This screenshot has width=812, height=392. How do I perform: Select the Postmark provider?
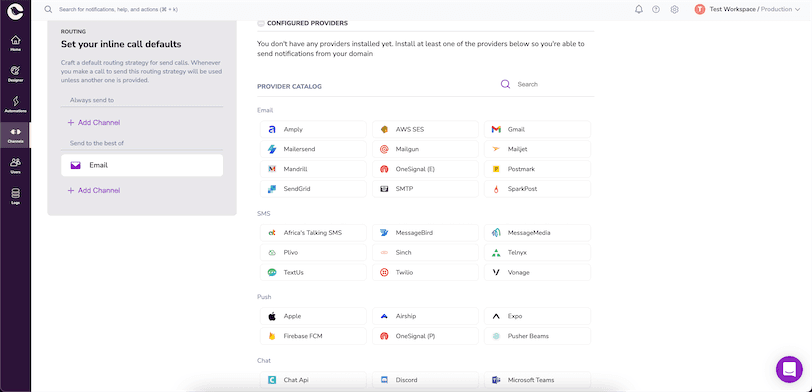click(x=538, y=169)
